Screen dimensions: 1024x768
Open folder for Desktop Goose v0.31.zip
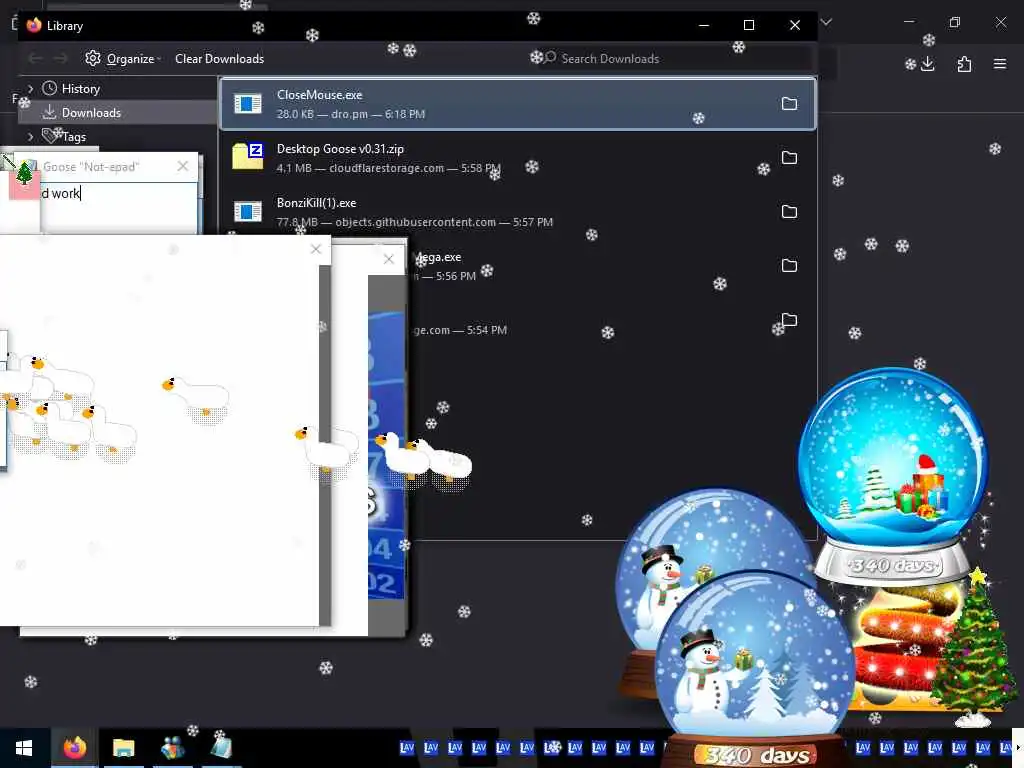(x=789, y=158)
